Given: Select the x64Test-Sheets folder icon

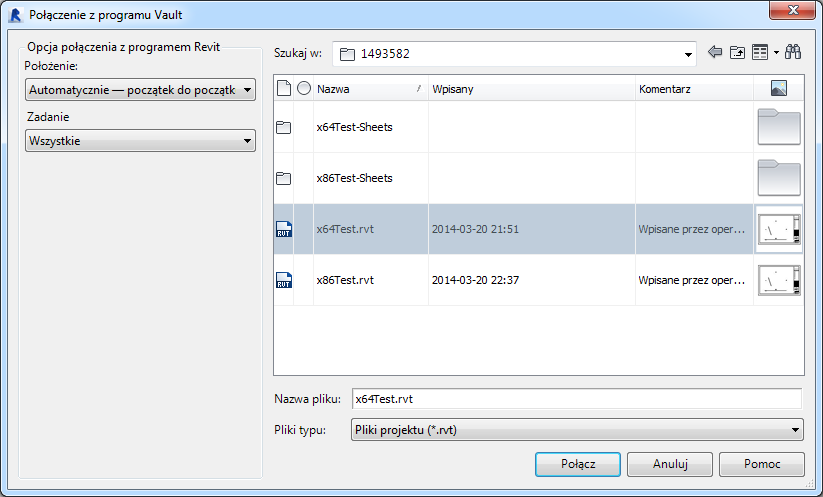Looking at the screenshot, I should (x=283, y=127).
